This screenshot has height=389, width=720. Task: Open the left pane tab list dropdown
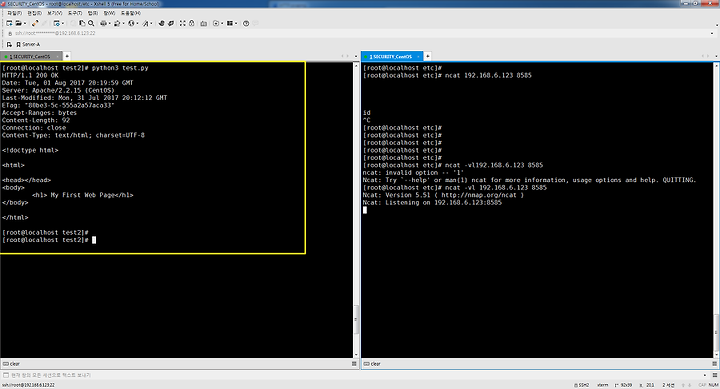pyautogui.click(x=356, y=56)
